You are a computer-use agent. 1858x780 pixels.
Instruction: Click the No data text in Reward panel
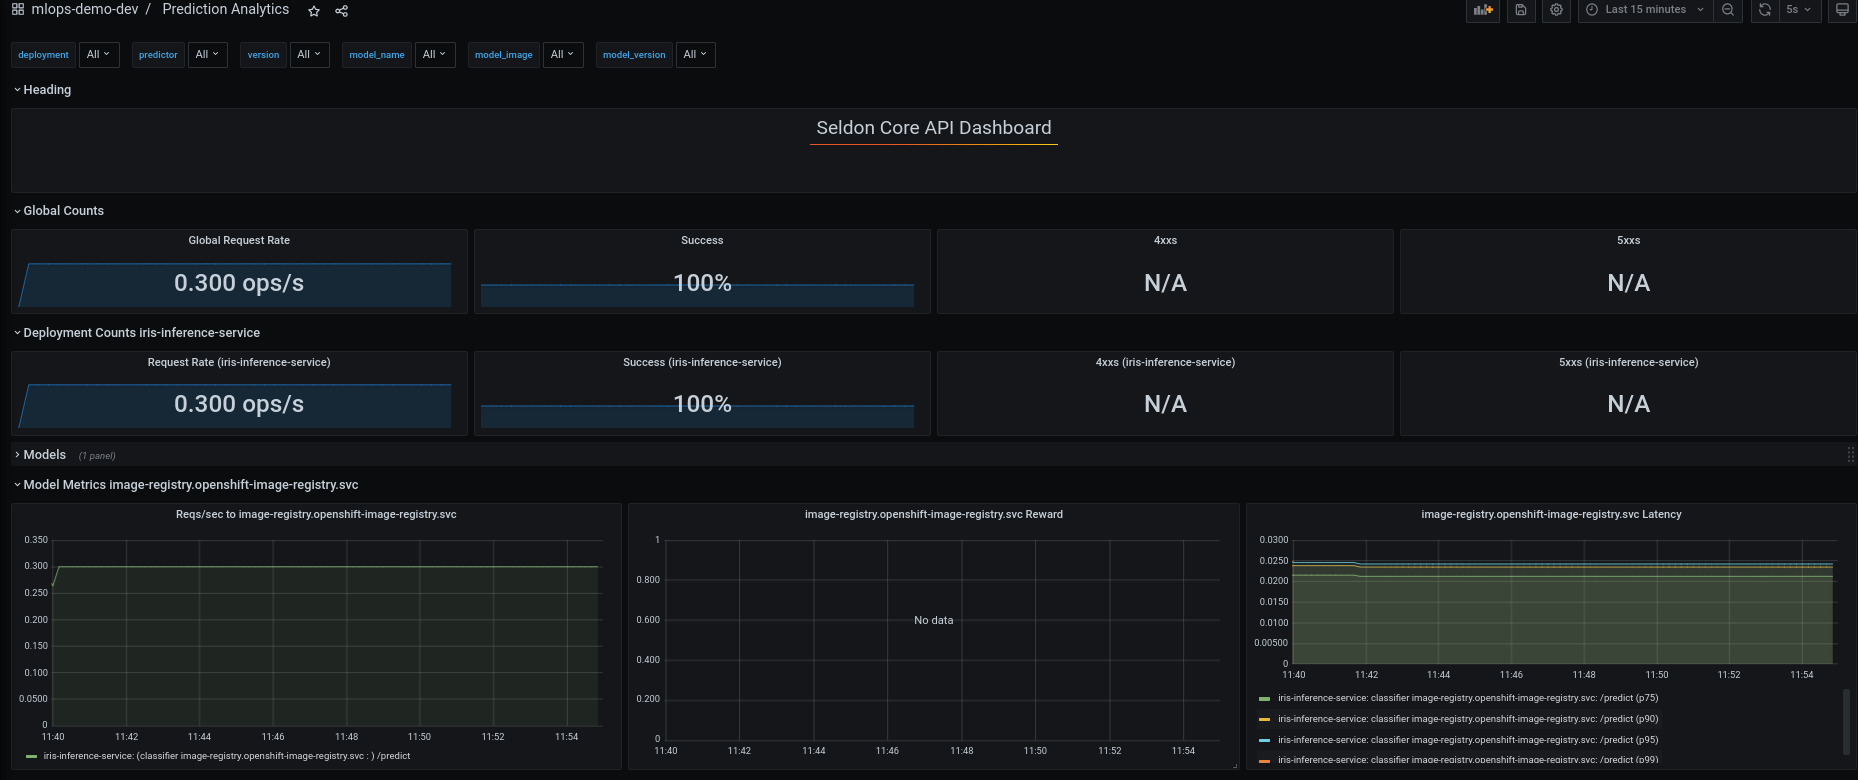pos(933,621)
